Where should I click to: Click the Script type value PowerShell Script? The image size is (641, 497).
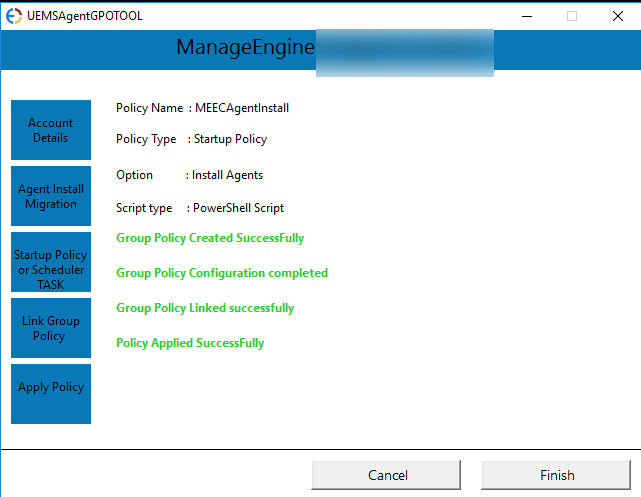coord(238,208)
